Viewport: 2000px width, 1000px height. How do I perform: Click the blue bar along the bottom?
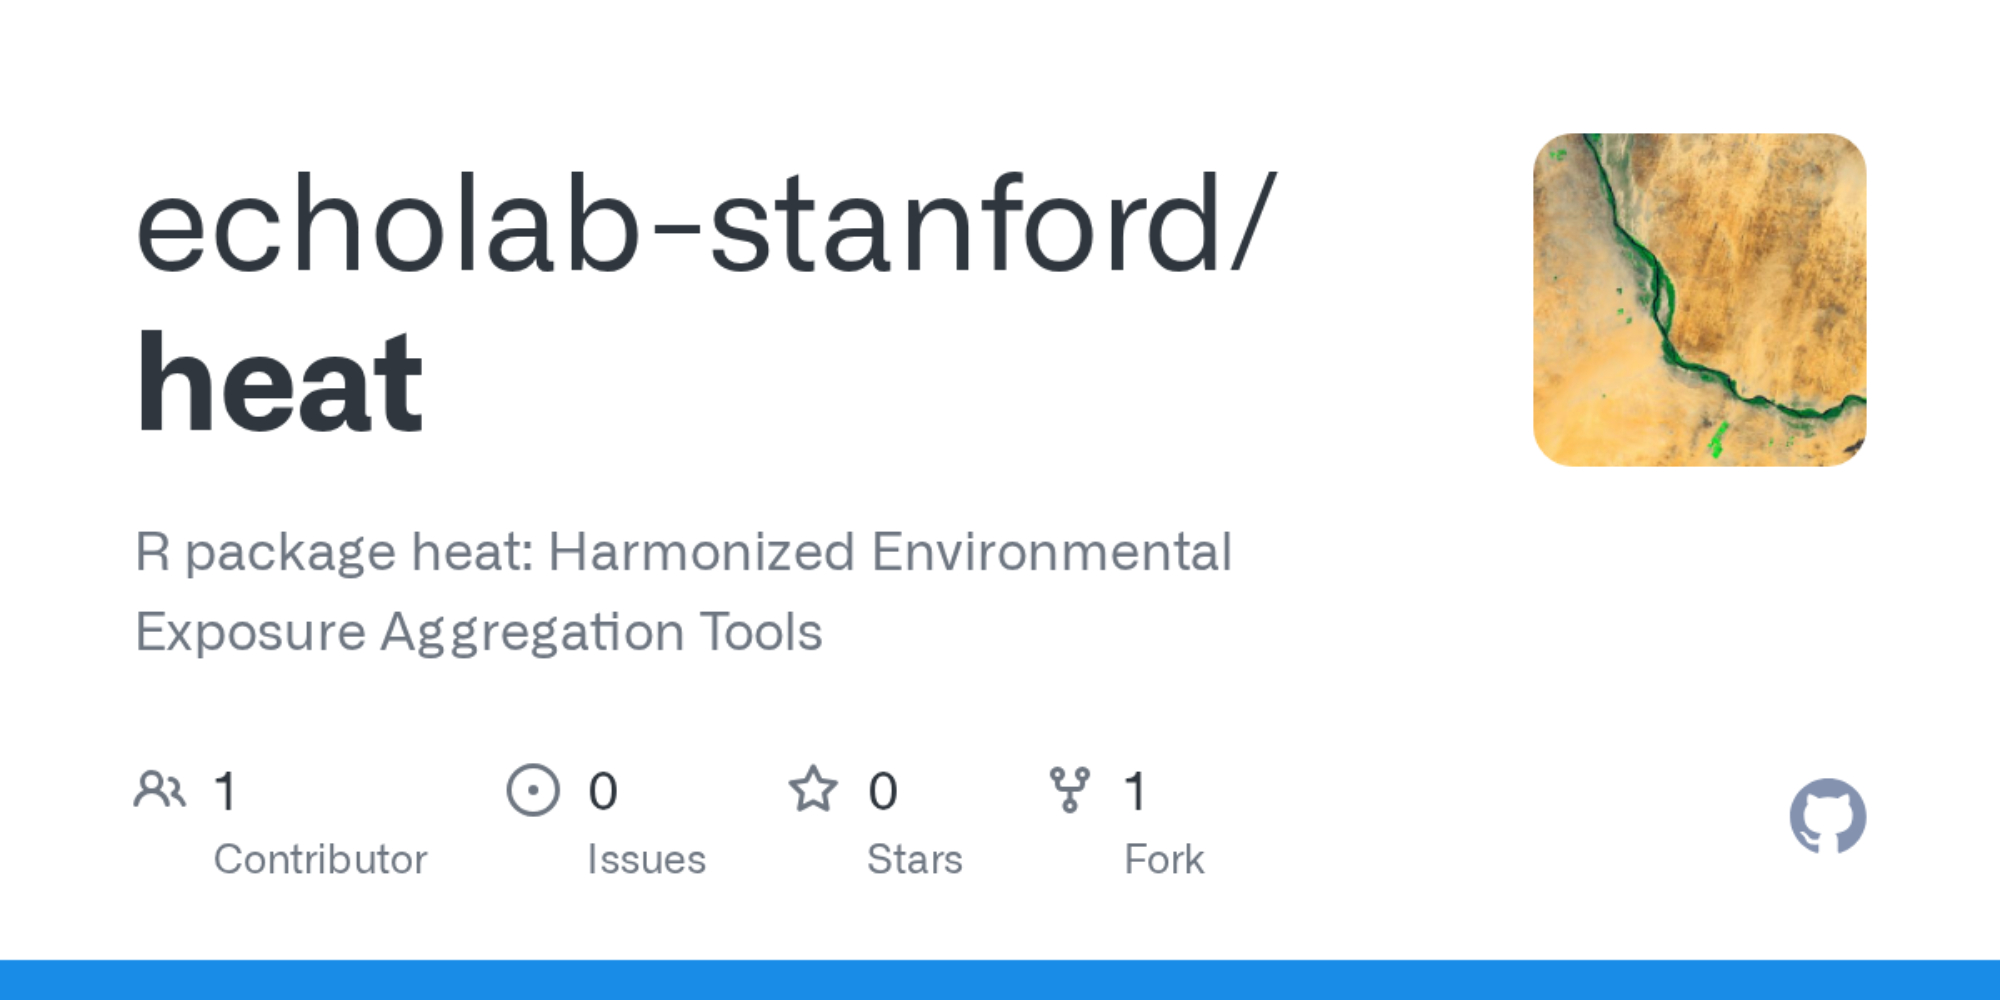1000,980
